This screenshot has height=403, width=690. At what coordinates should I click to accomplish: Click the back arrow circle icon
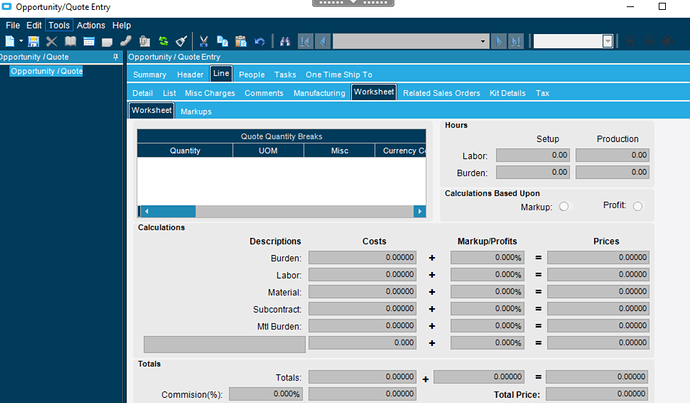pyautogui.click(x=630, y=41)
